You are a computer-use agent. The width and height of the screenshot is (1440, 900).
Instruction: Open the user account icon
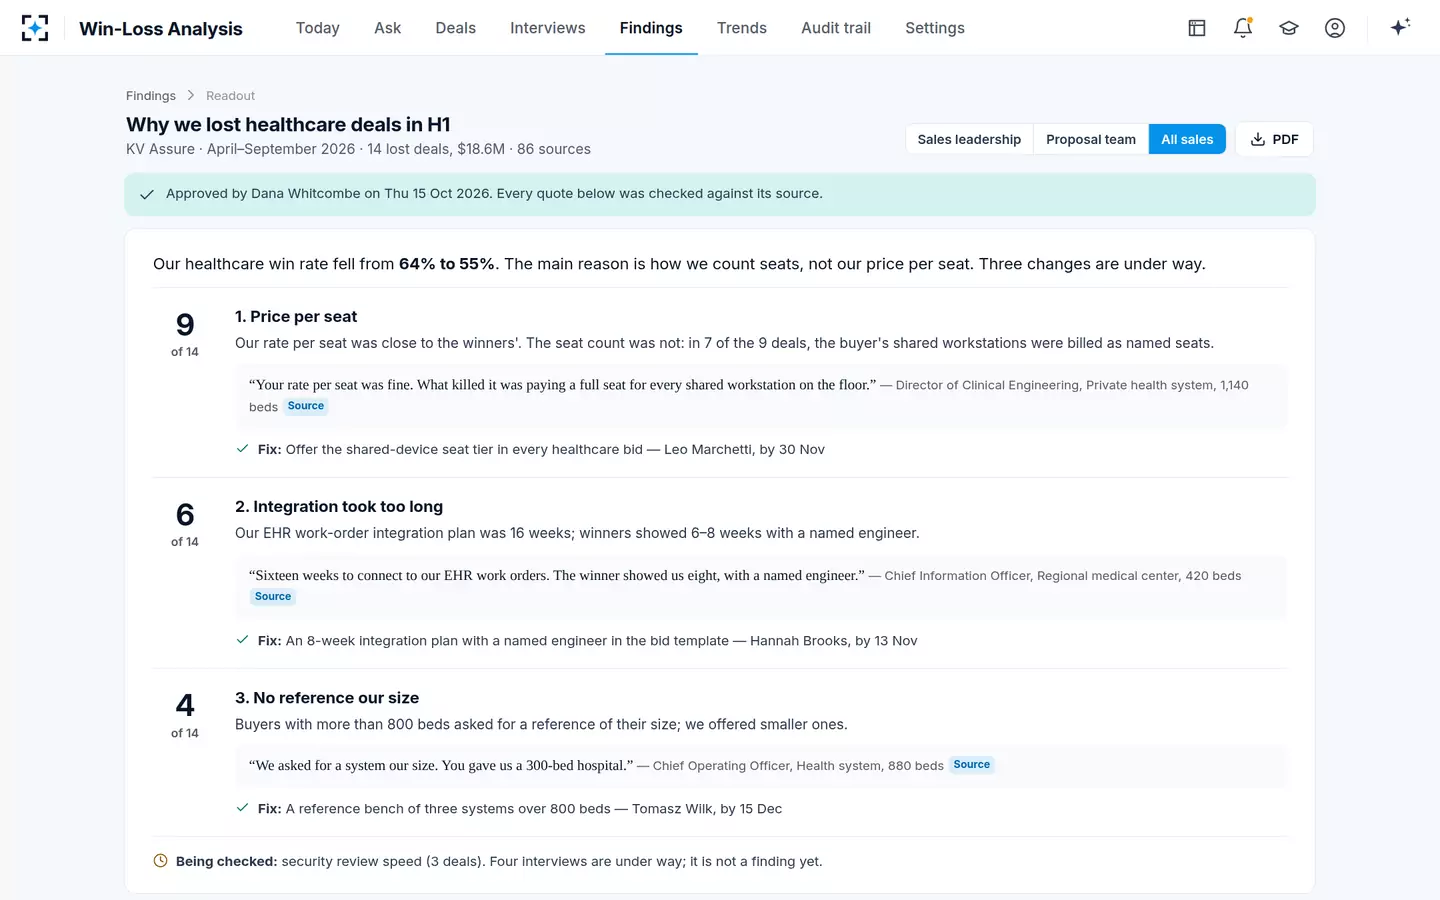(x=1335, y=28)
